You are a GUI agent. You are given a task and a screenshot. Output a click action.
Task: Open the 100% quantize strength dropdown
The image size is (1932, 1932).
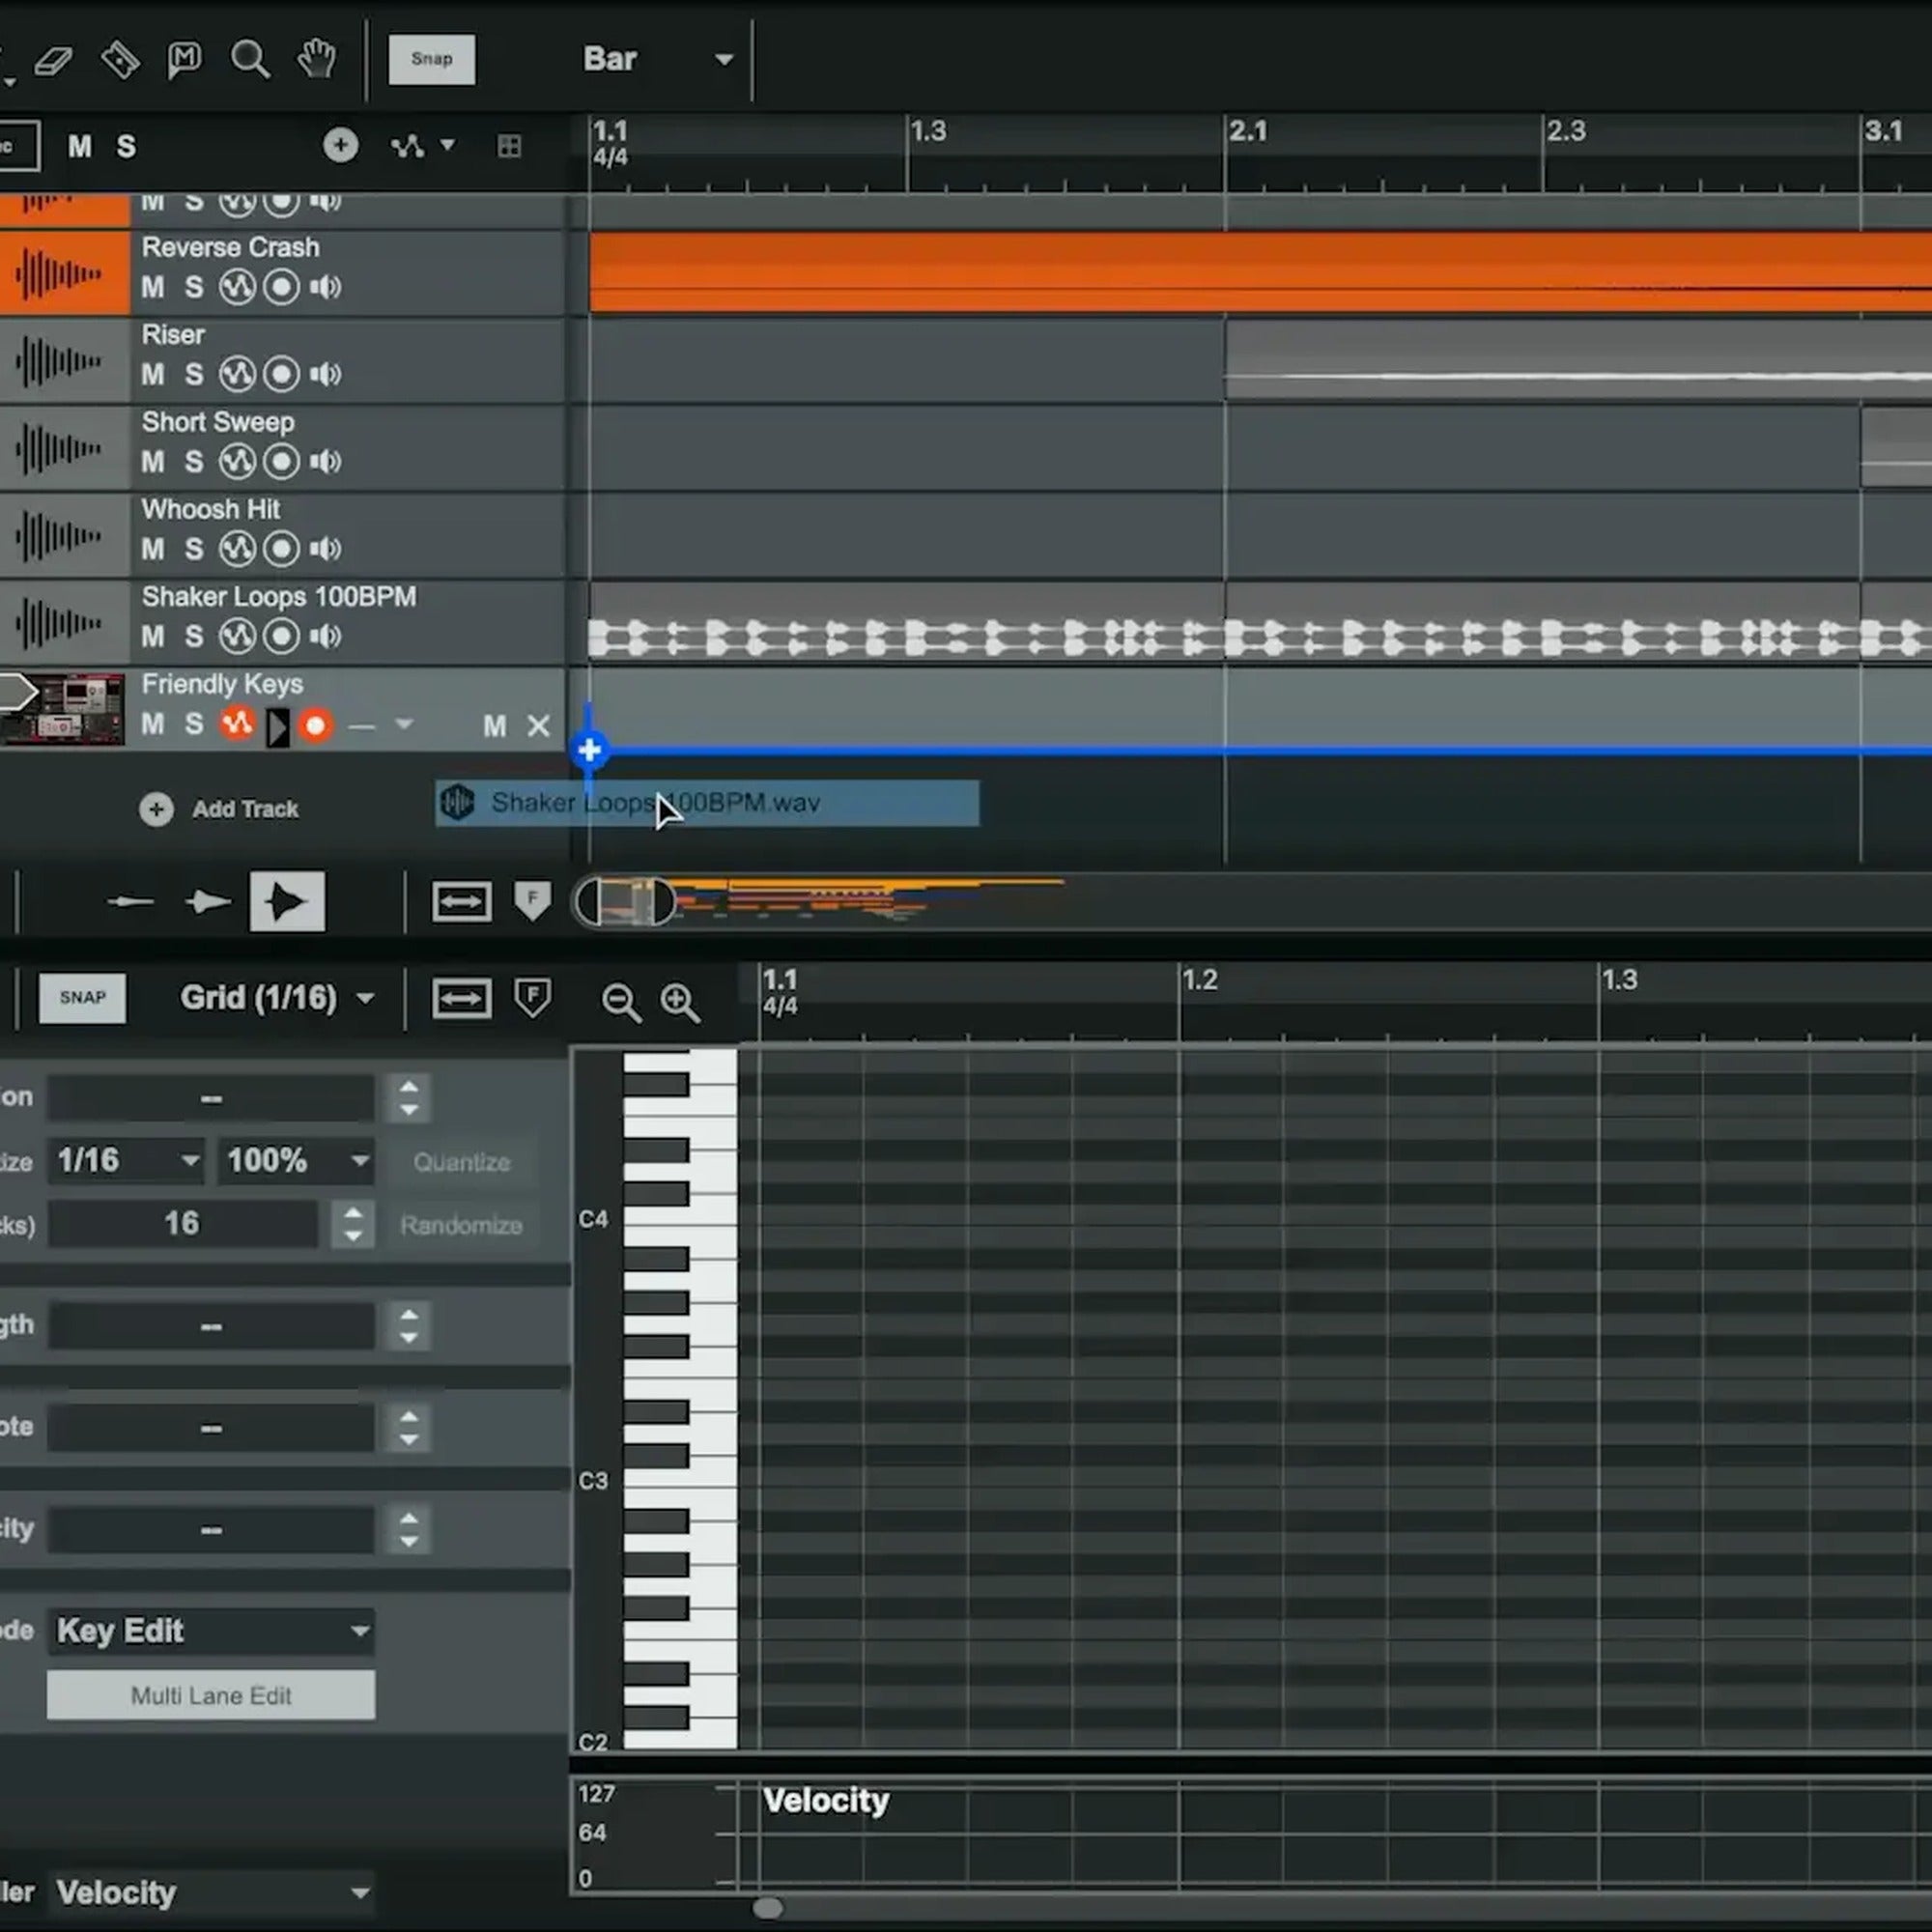click(296, 1161)
